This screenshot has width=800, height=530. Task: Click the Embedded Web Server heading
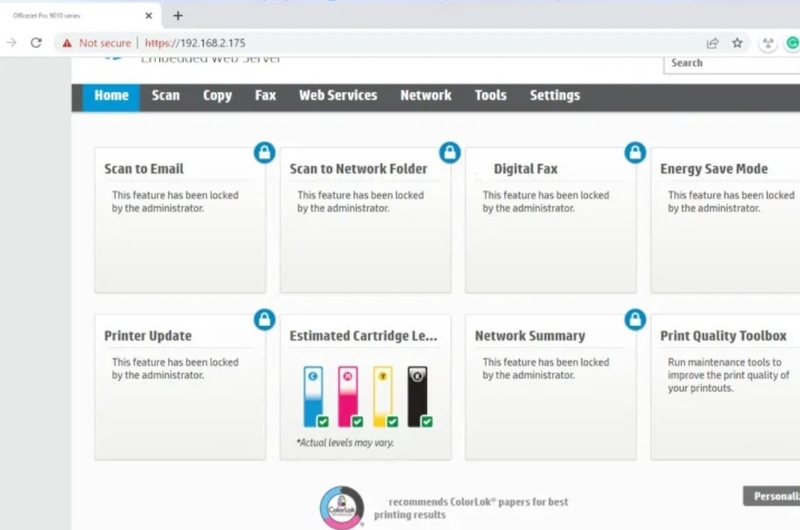pos(210,60)
